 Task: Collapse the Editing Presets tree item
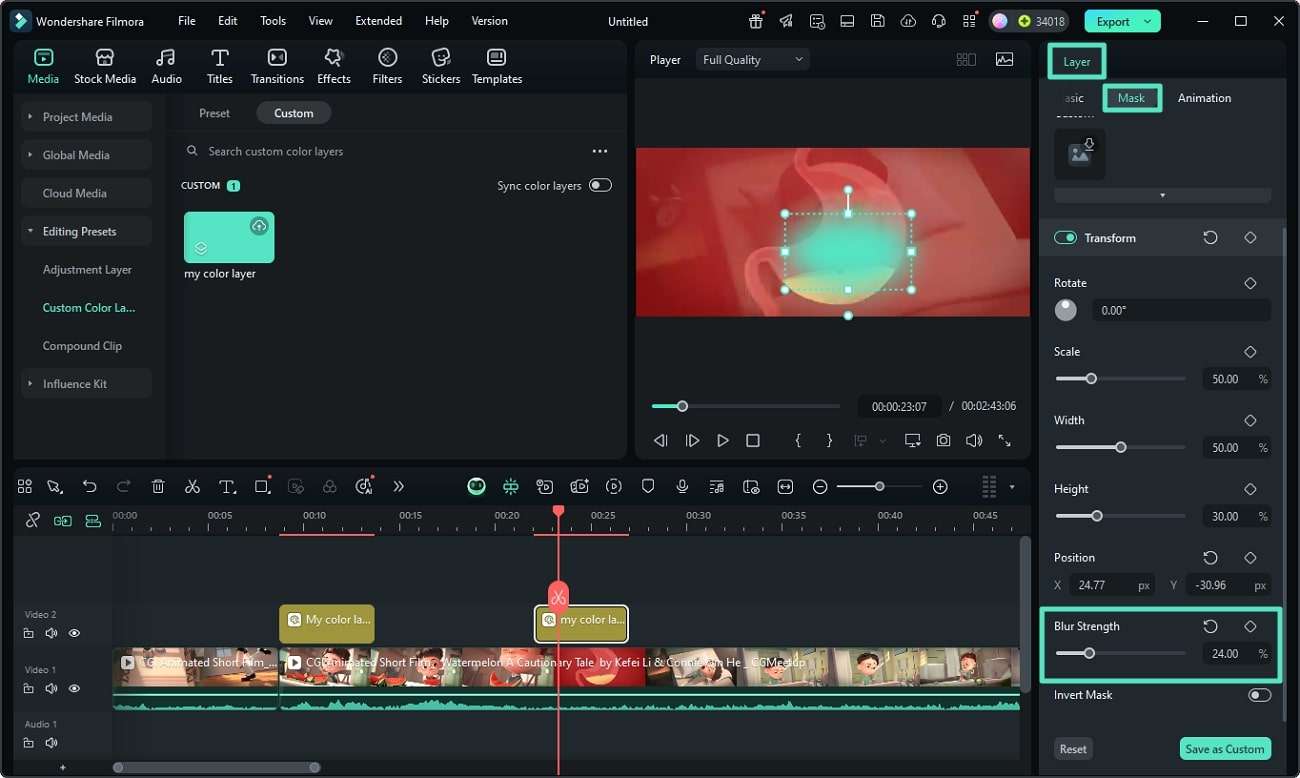click(30, 231)
